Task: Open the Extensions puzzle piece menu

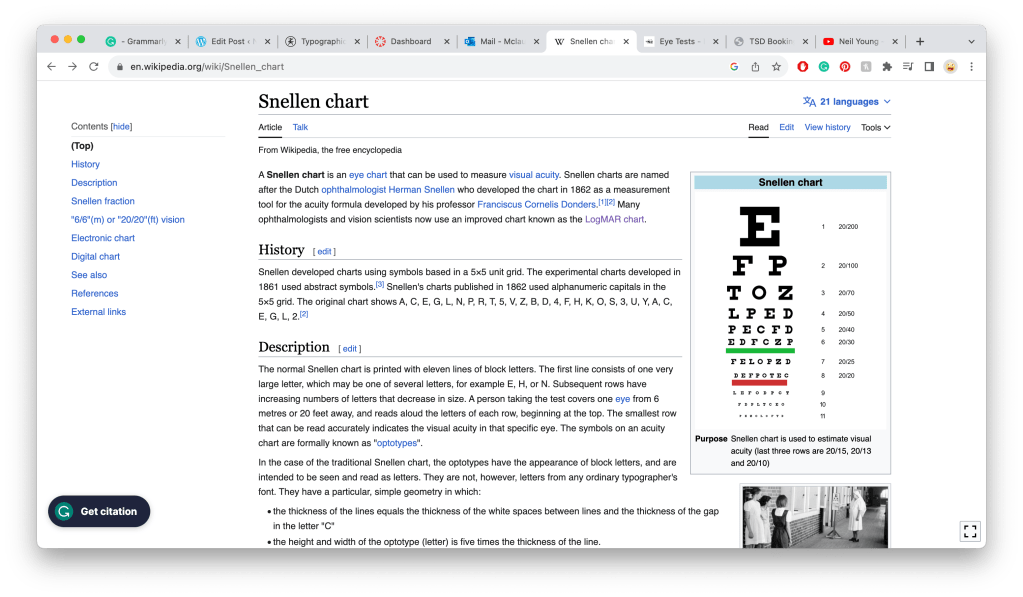Action: tap(887, 67)
